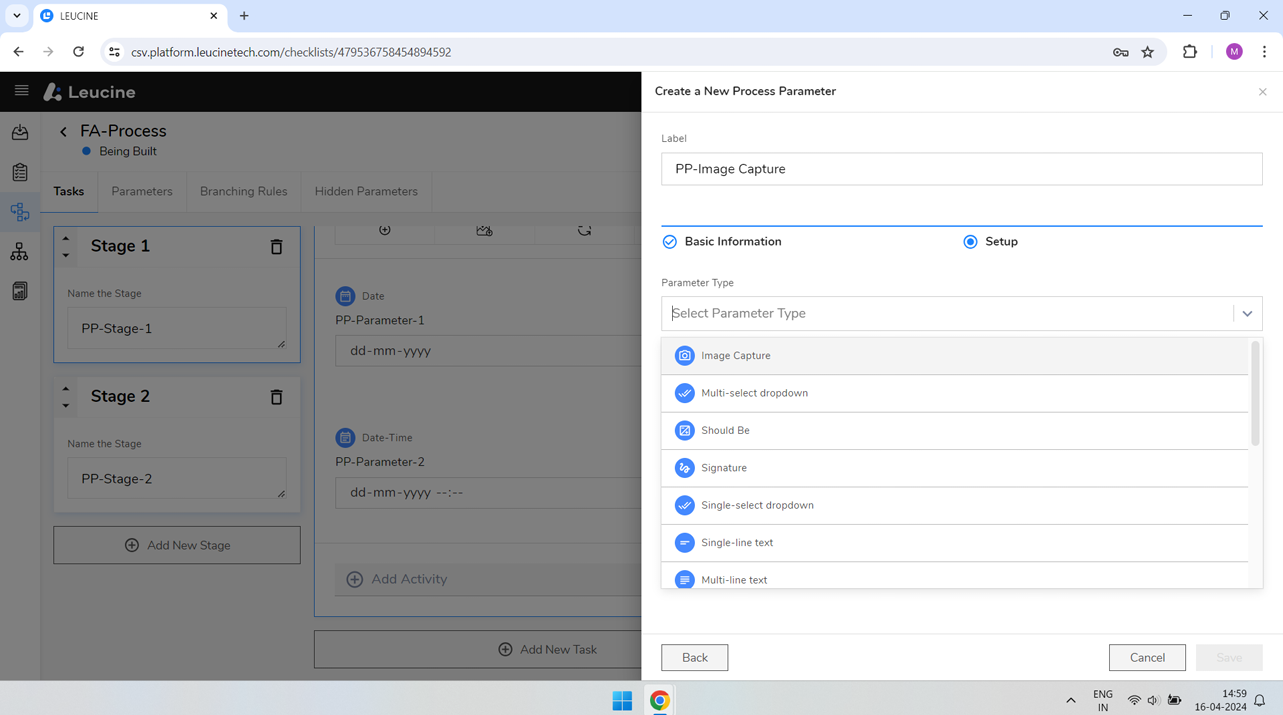
Task: Move Stage 2 up with arrow
Action: (66, 388)
